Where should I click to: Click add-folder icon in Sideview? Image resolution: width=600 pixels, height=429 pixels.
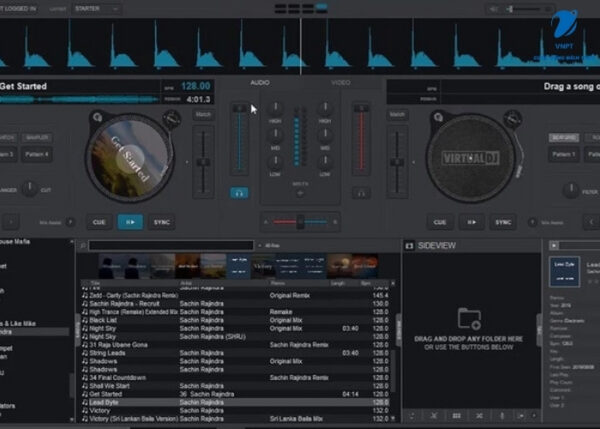pos(469,318)
